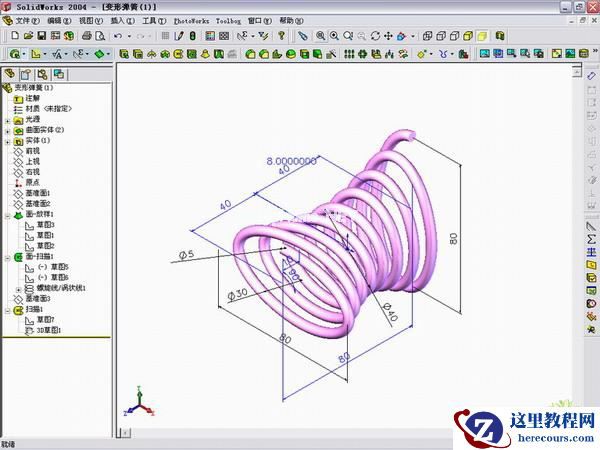Expand the 实体(1) folder

[7, 142]
